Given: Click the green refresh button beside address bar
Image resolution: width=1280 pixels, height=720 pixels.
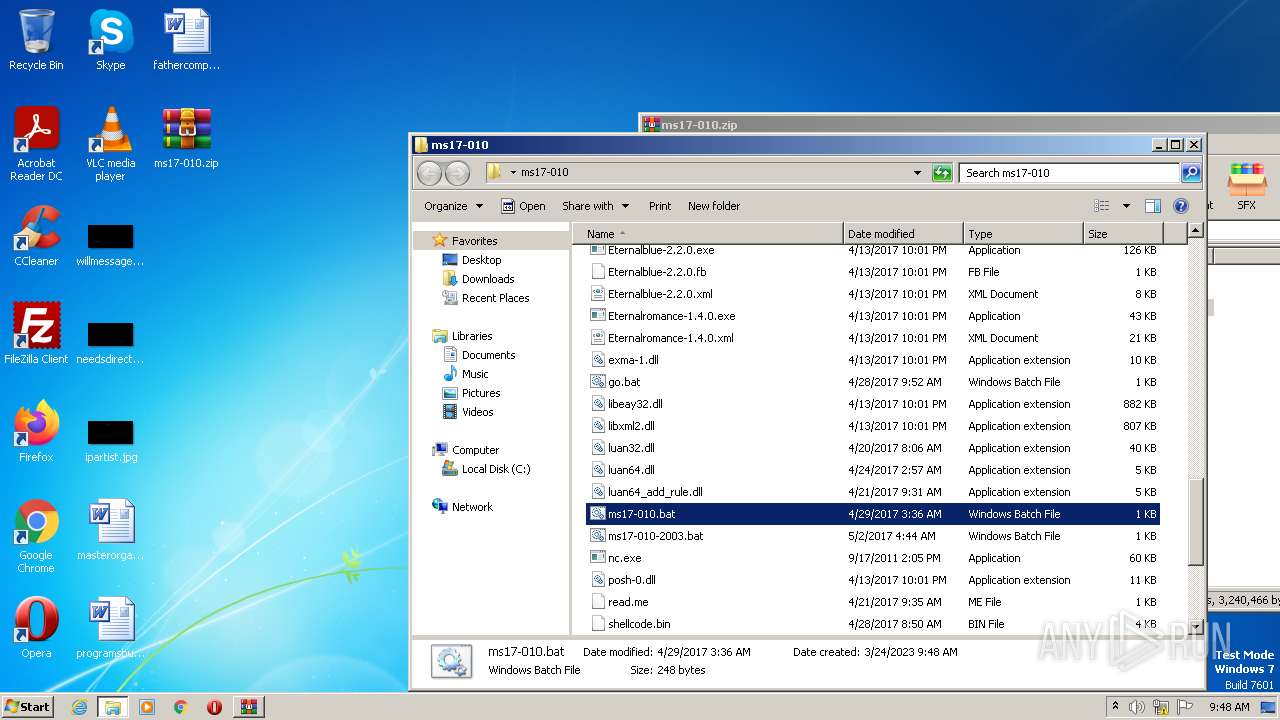Looking at the screenshot, I should 942,173.
